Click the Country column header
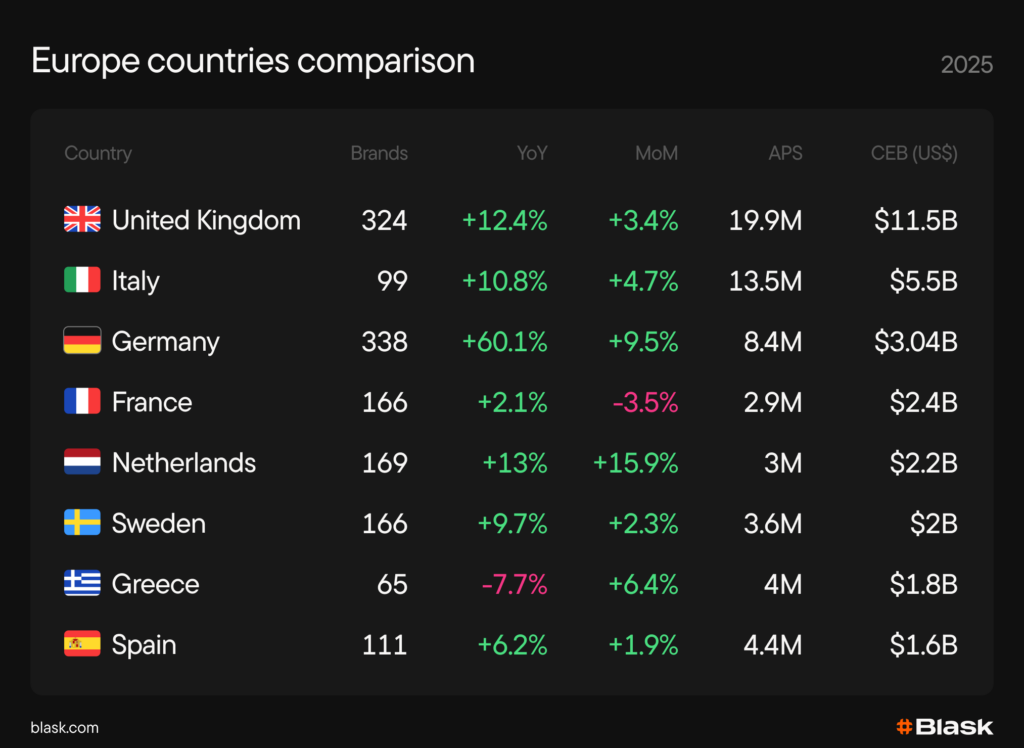Viewport: 1024px width, 748px height. 98,154
